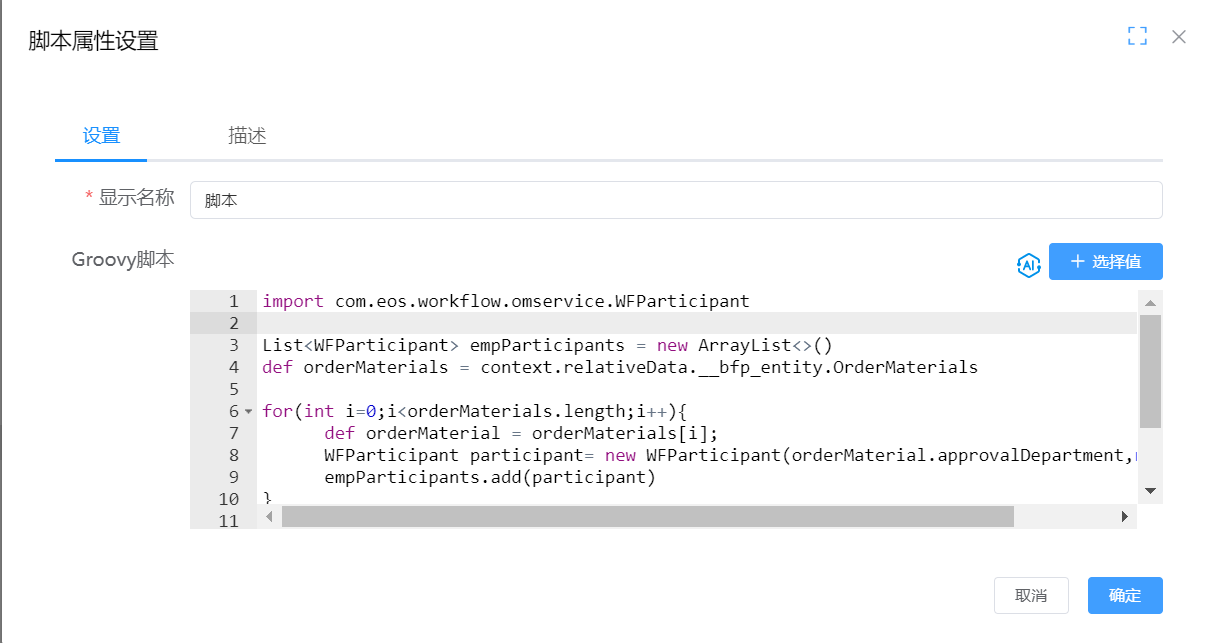Close the 脚本属性设置 dialog
1215x643 pixels.
pyautogui.click(x=1179, y=37)
